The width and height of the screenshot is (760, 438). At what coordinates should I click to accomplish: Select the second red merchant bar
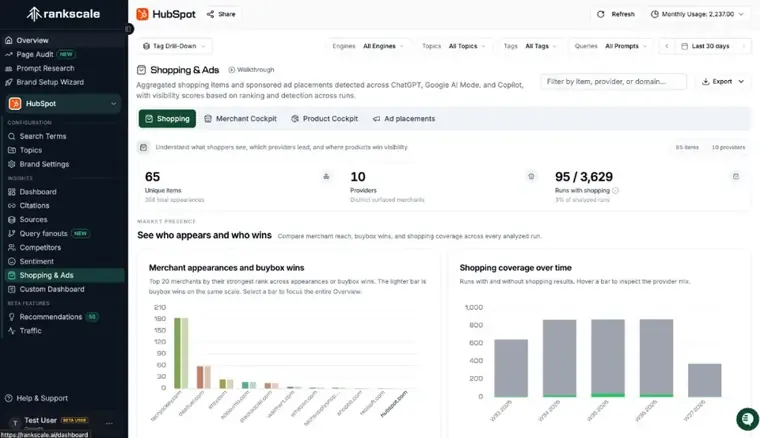pyautogui.click(x=200, y=377)
